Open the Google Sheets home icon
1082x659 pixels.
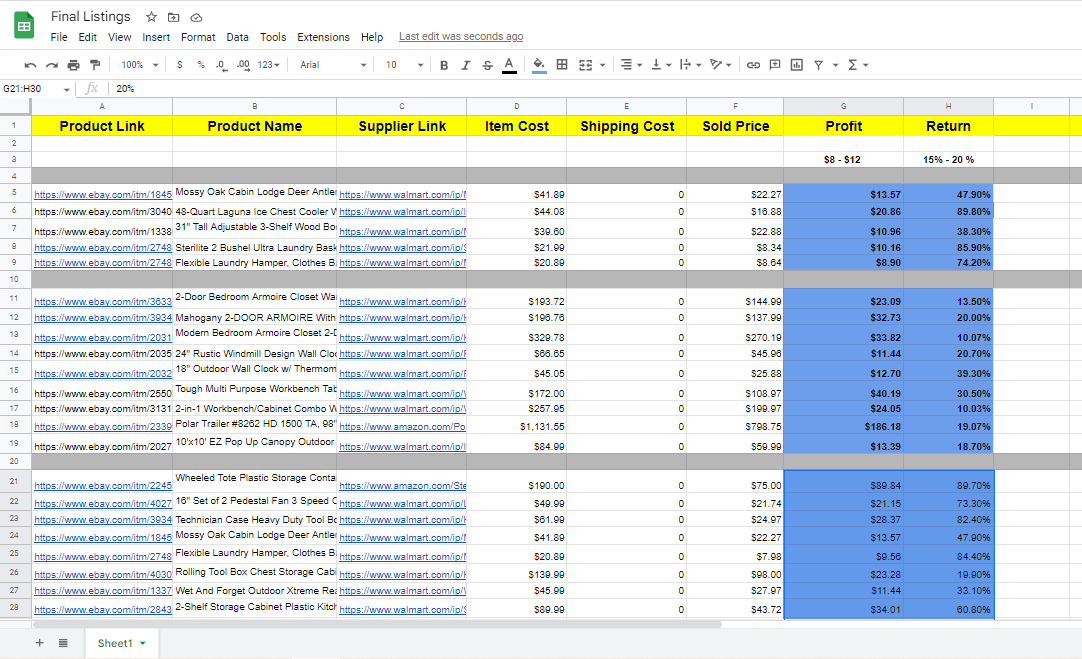click(24, 26)
